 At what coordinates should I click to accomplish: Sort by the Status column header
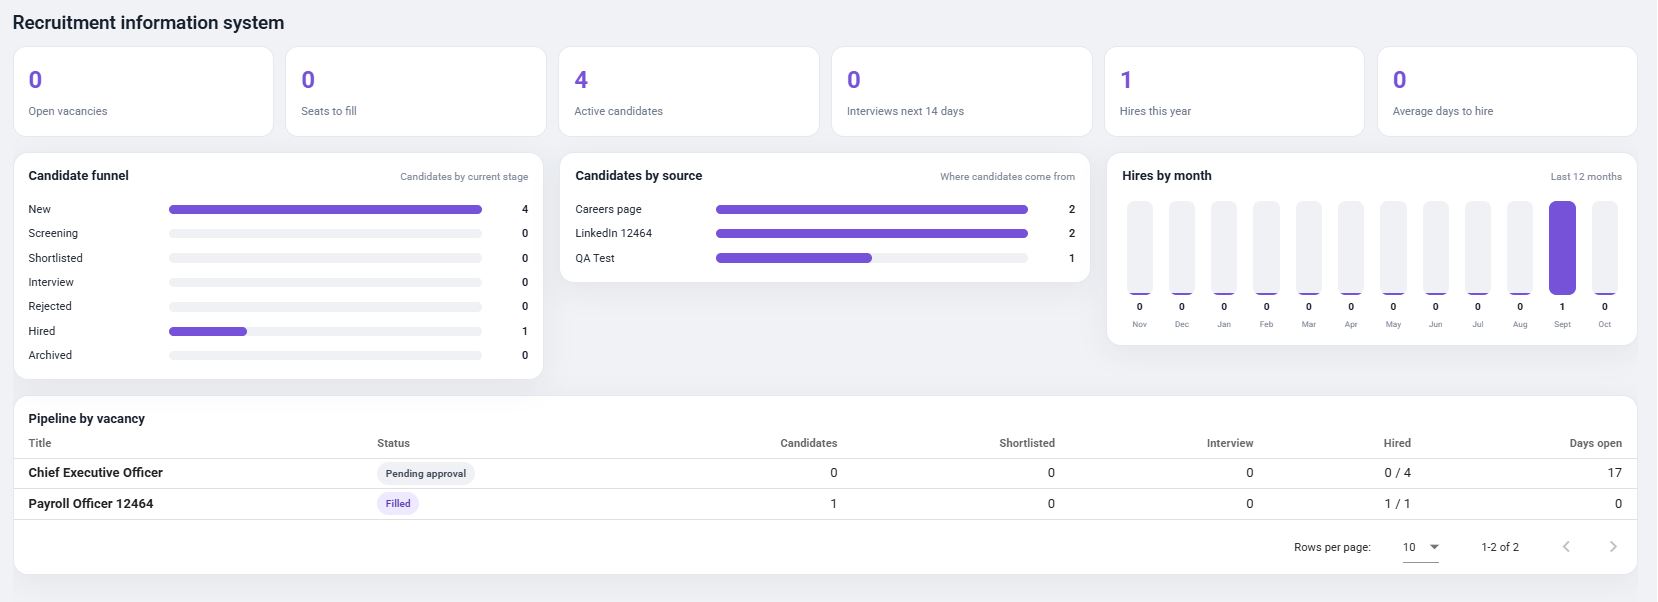point(393,443)
